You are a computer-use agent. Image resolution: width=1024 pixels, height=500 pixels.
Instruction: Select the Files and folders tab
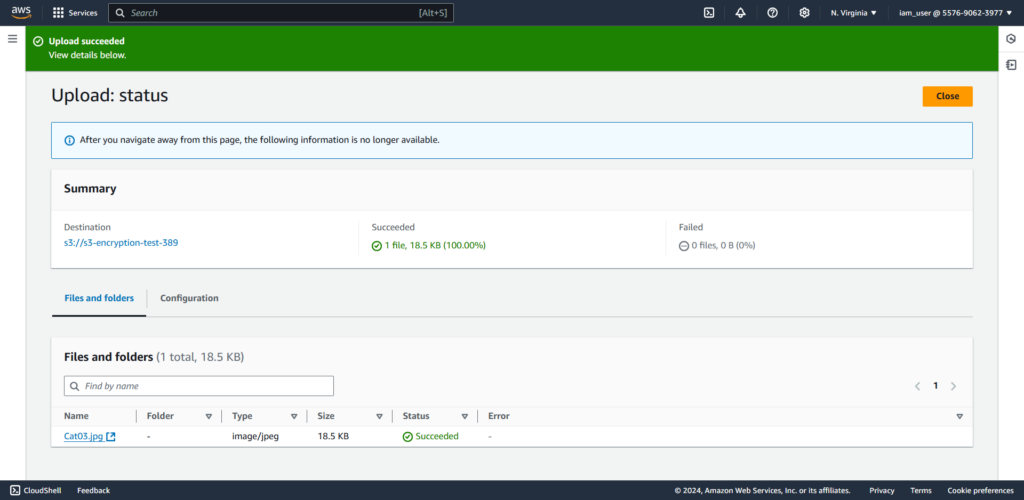click(99, 298)
